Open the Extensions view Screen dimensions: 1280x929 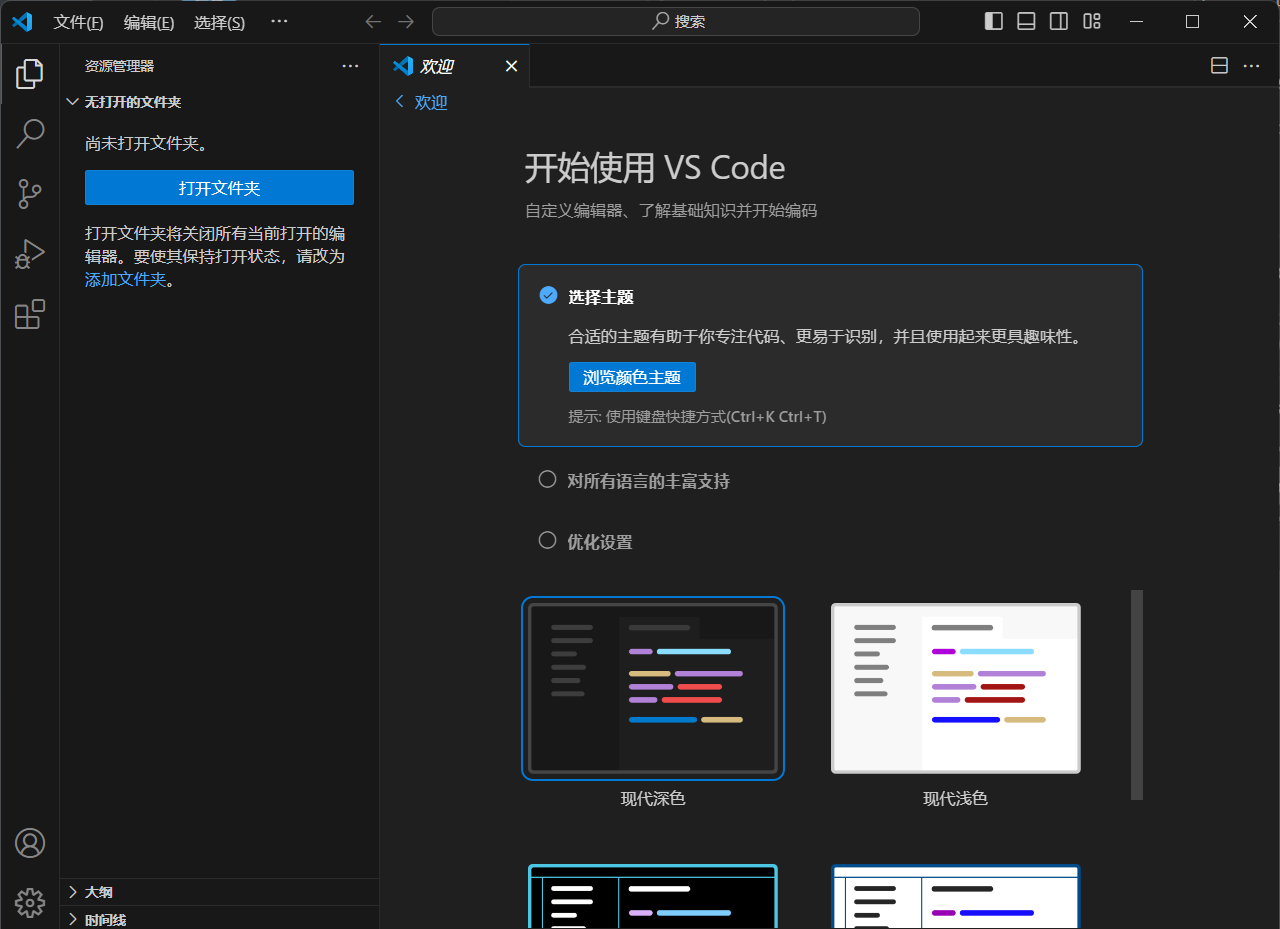(x=30, y=314)
